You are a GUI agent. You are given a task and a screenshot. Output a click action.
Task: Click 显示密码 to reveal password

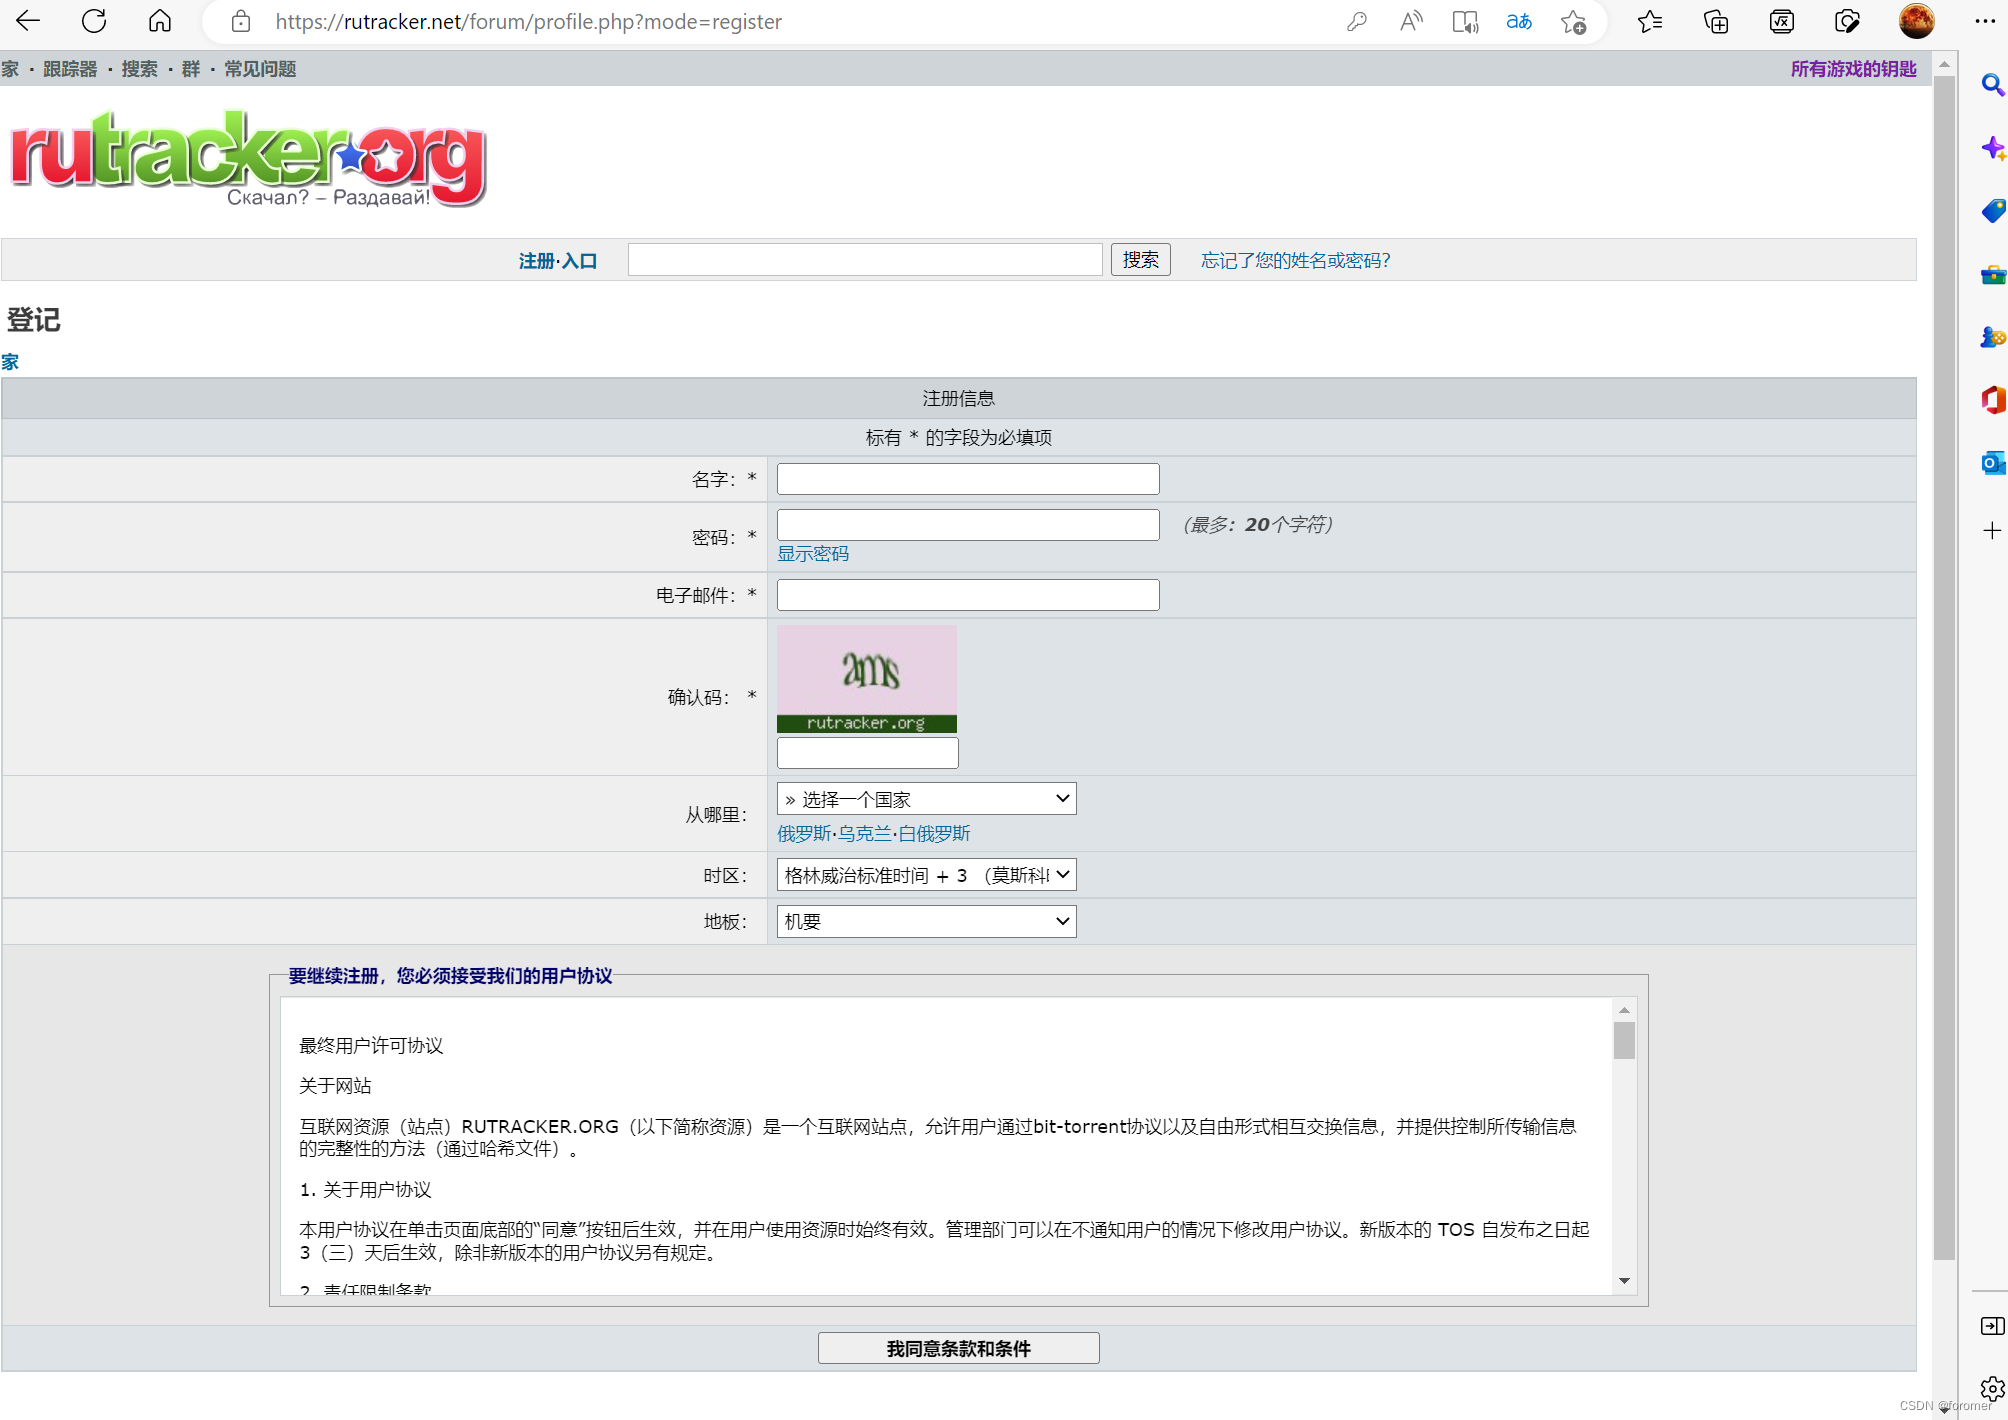point(813,554)
